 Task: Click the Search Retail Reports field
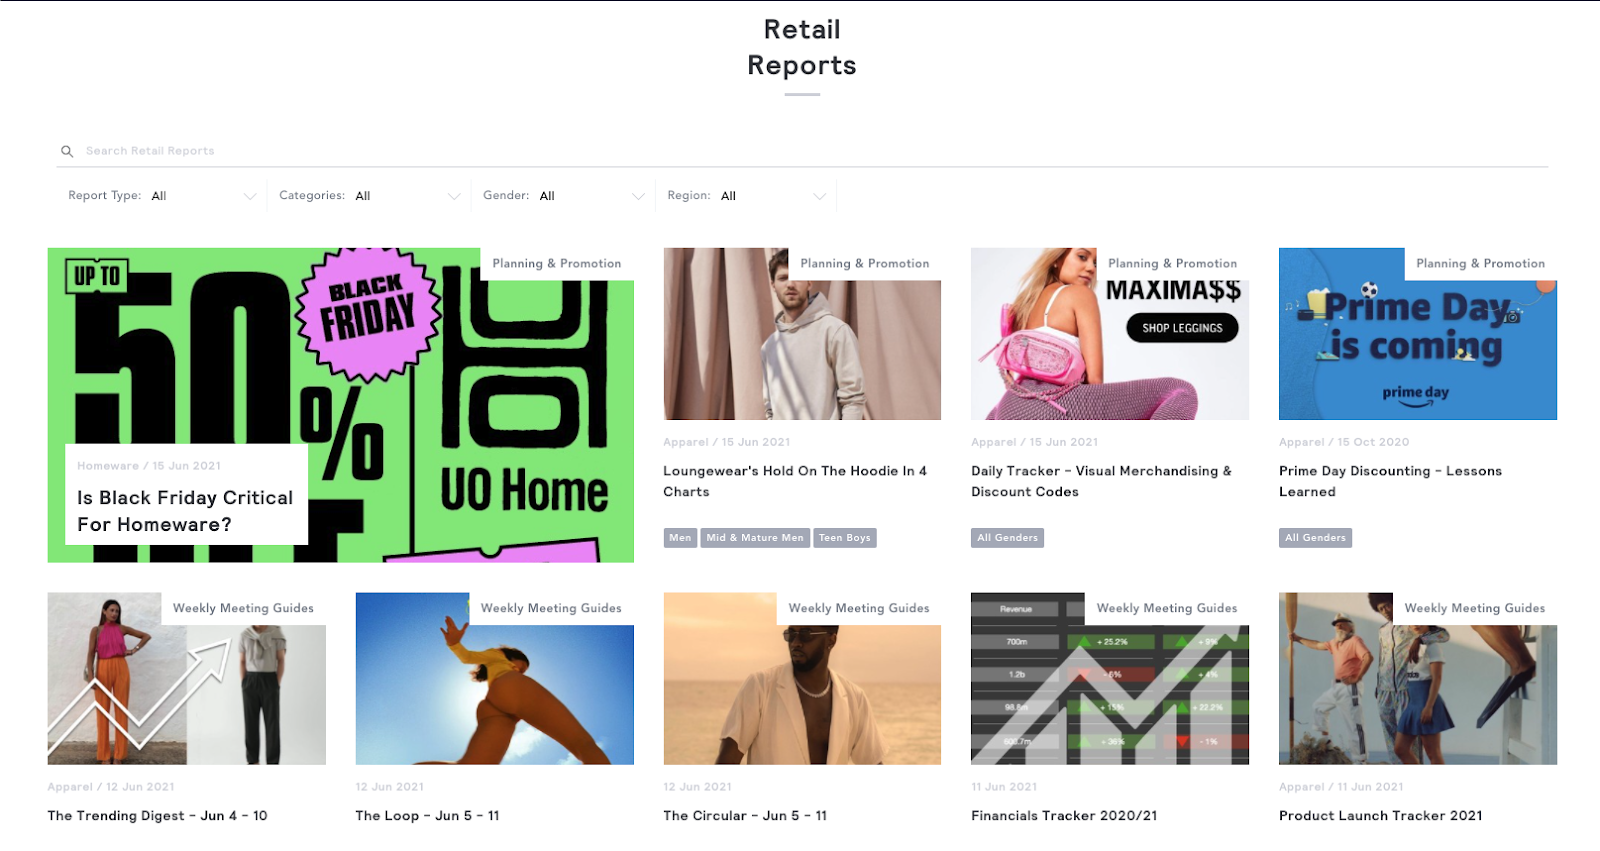click(x=802, y=151)
